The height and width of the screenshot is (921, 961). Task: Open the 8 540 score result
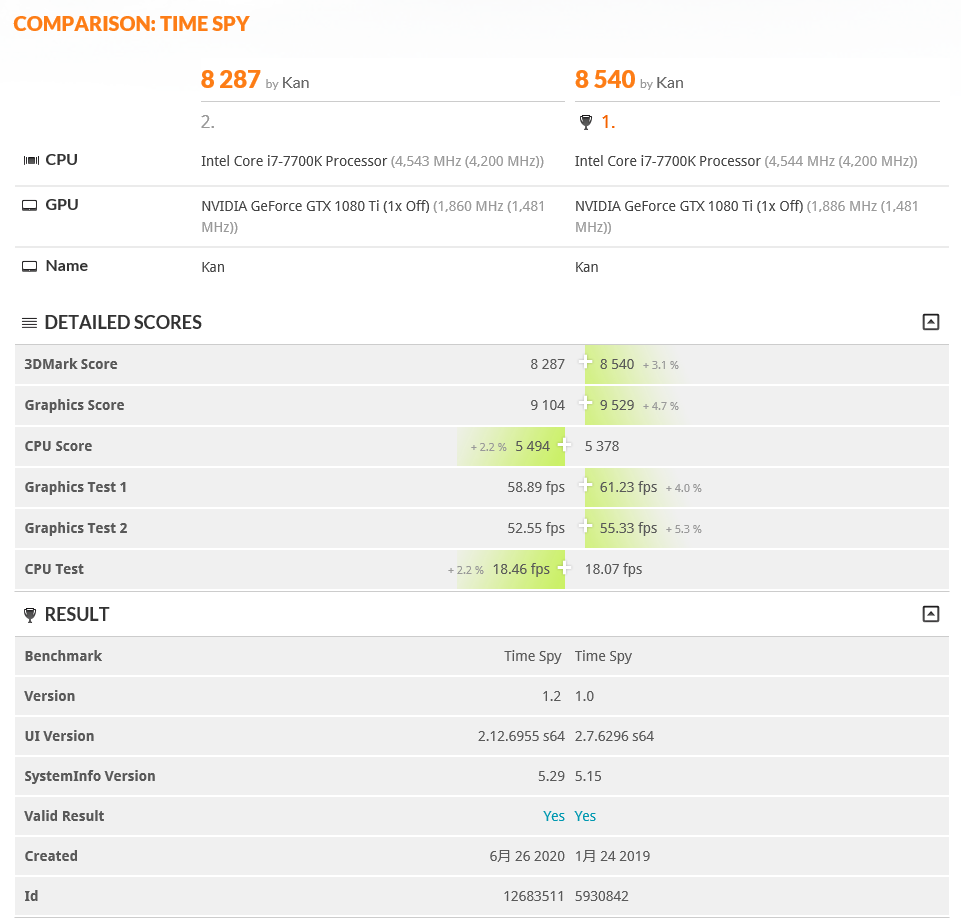click(604, 80)
